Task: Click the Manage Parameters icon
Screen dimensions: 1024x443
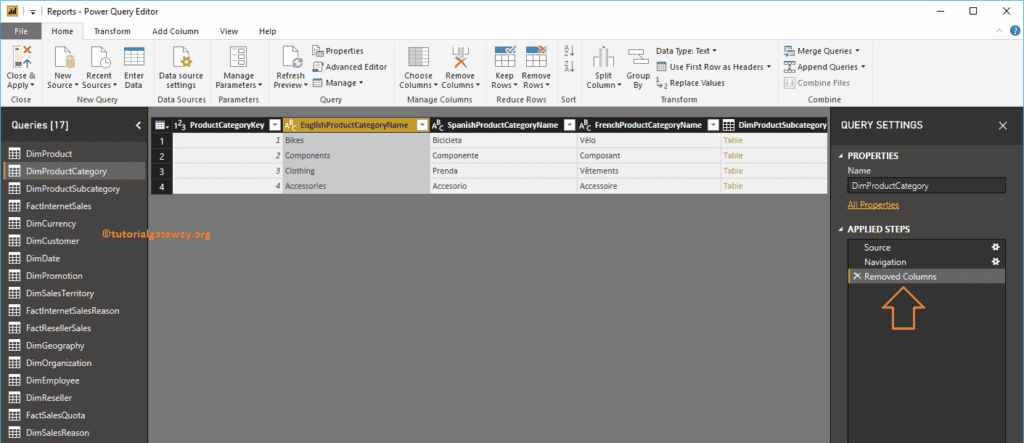Action: pyautogui.click(x=238, y=57)
